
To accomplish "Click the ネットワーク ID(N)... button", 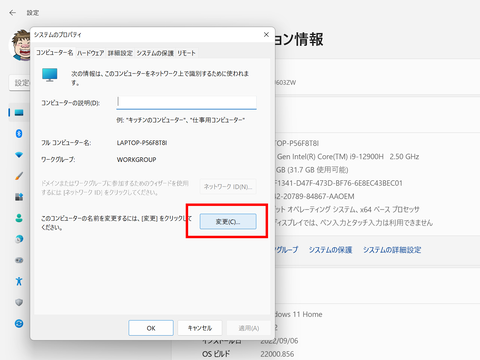I will [x=228, y=187].
